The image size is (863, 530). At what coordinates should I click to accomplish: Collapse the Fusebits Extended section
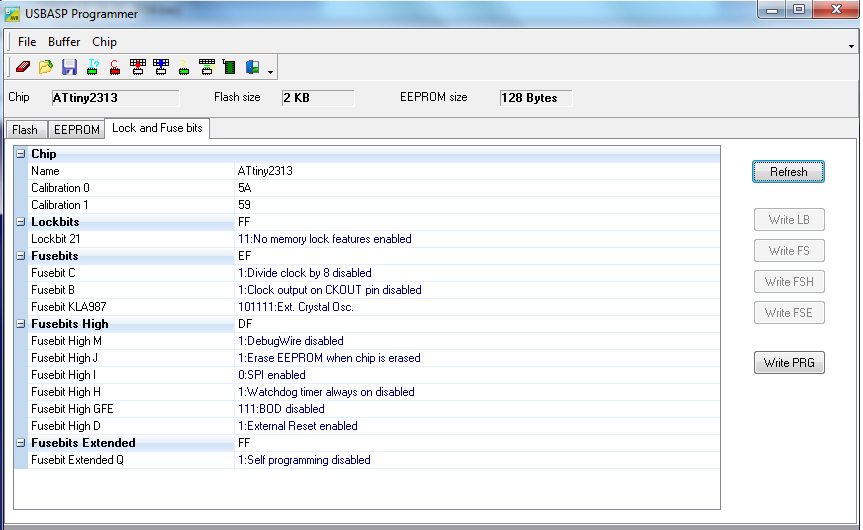(21, 443)
